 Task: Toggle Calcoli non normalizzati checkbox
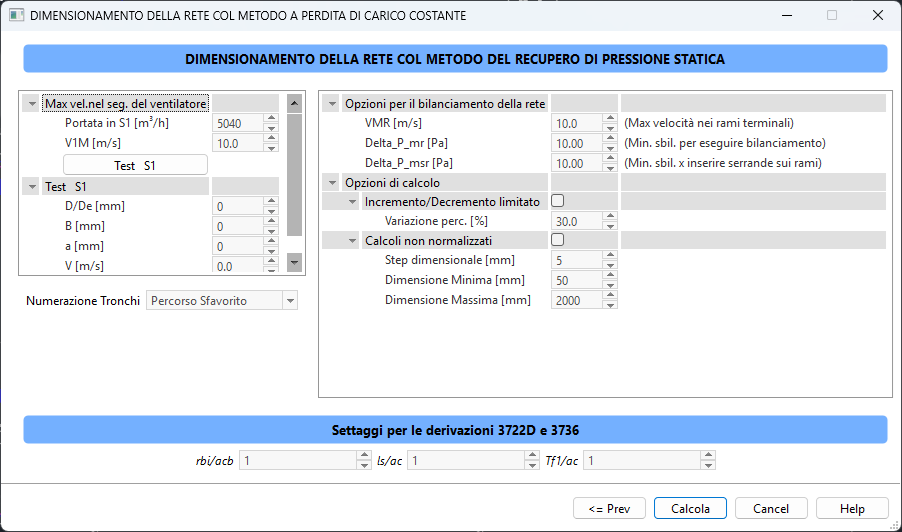(x=558, y=240)
